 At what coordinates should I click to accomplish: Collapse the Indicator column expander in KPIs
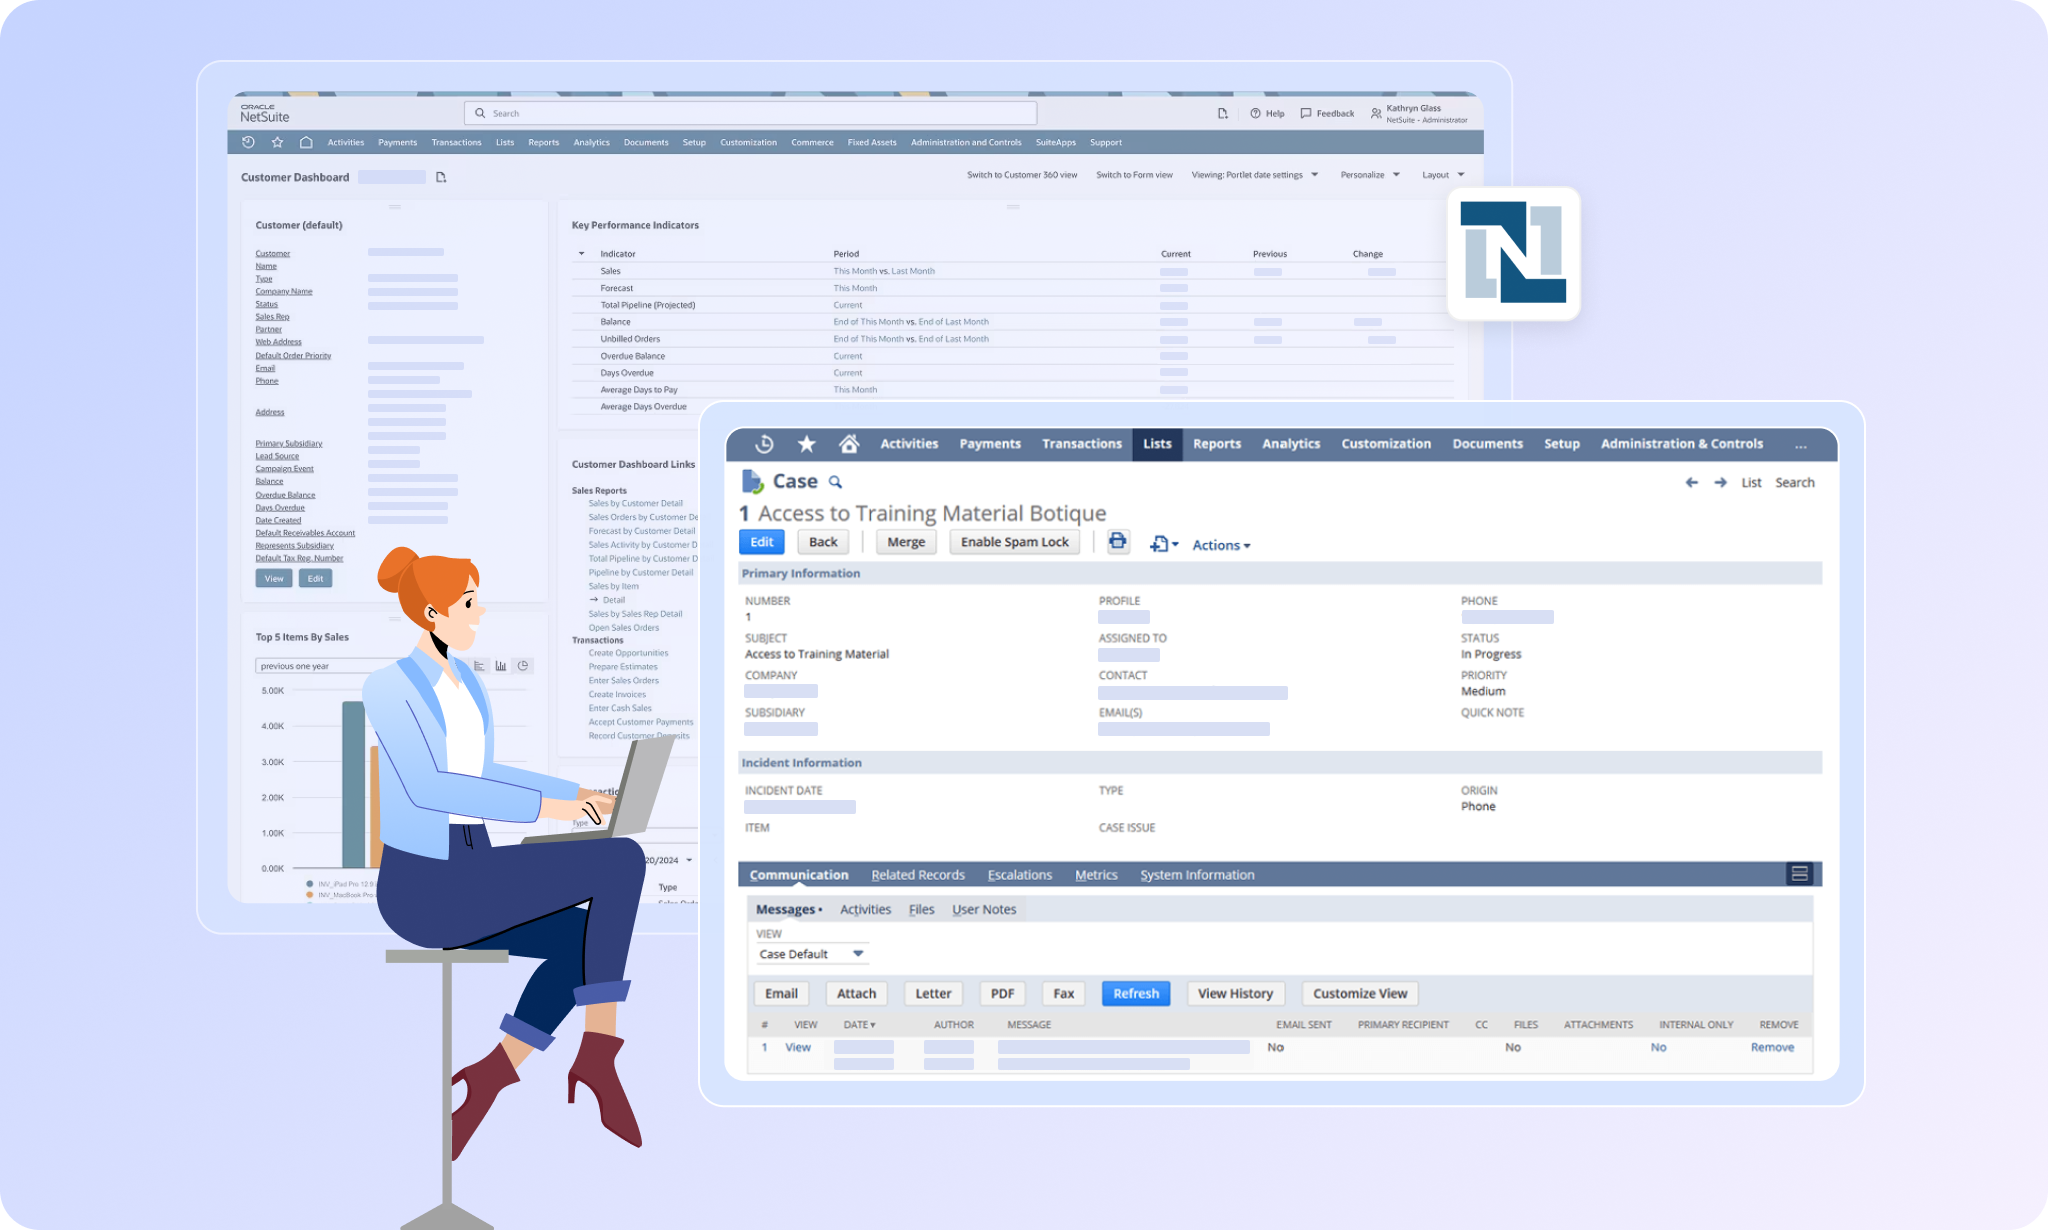(581, 254)
